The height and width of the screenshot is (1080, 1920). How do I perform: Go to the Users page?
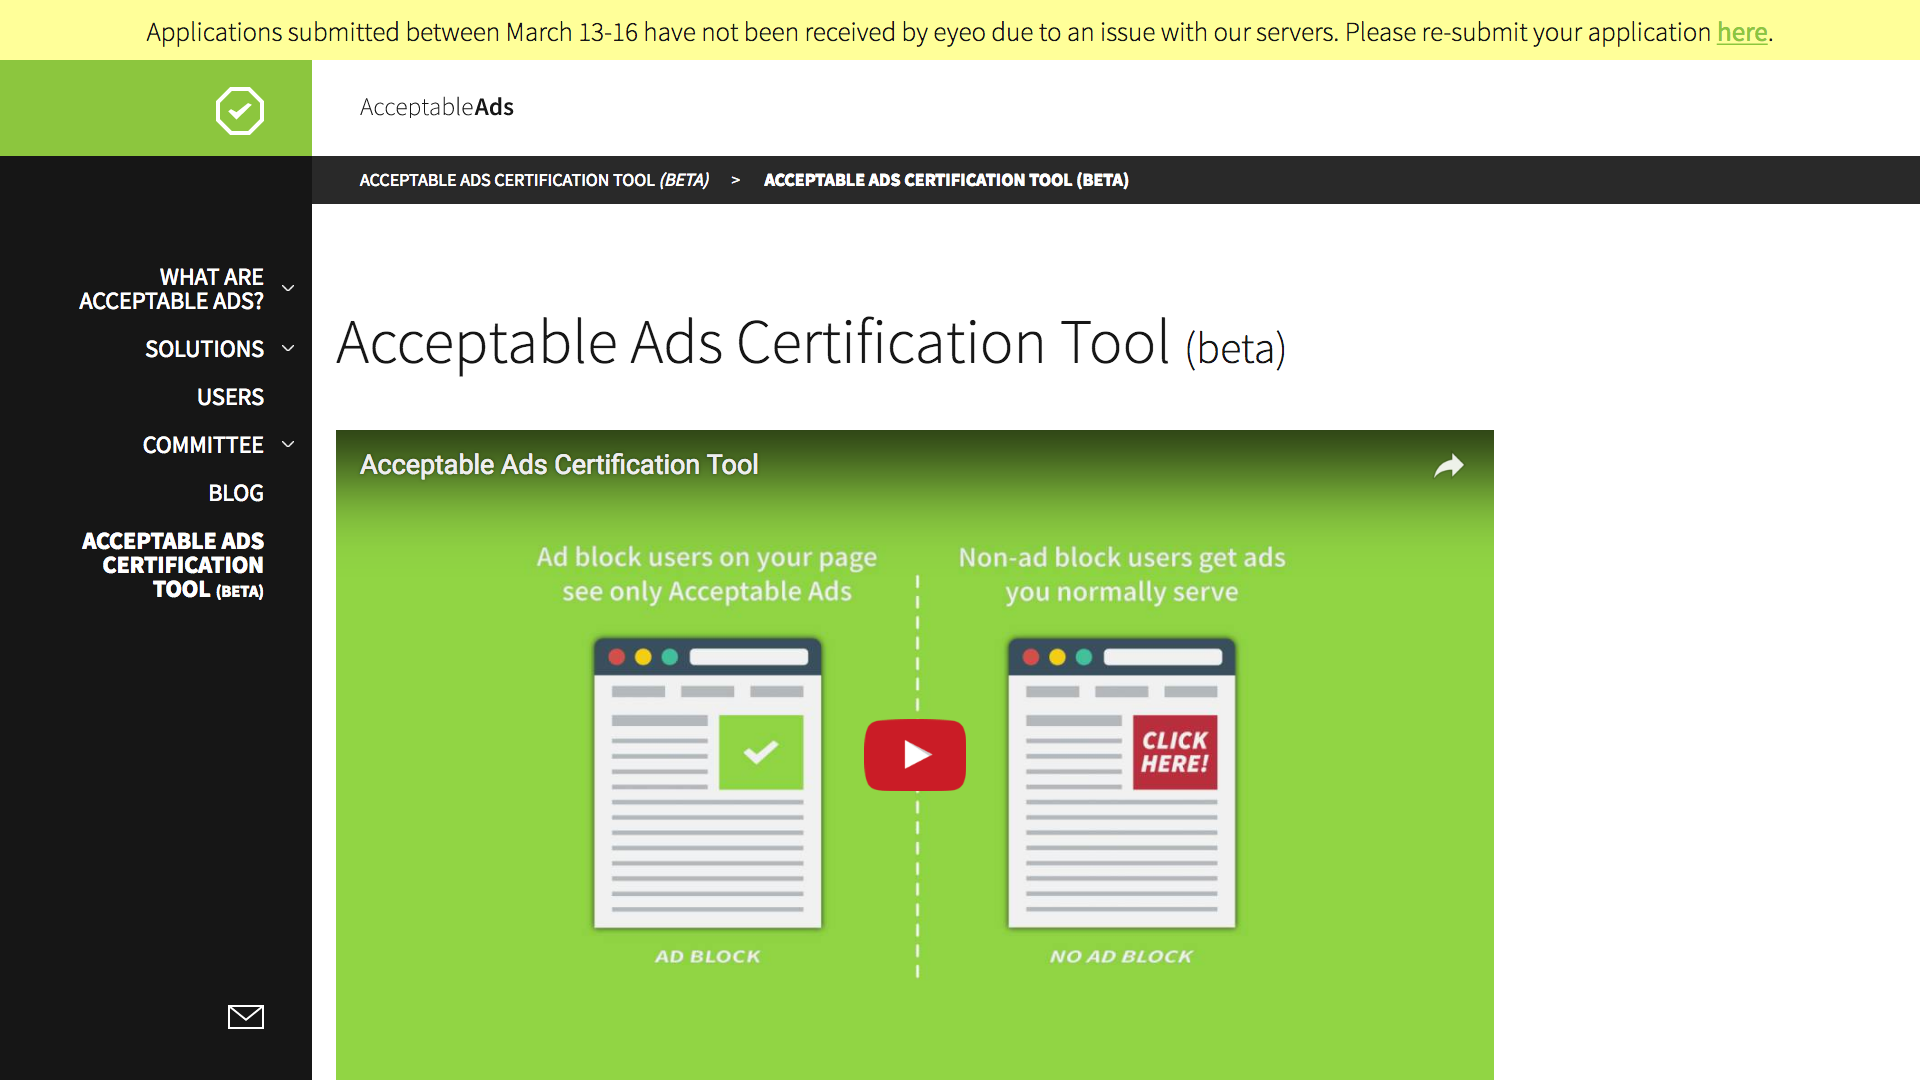[230, 397]
